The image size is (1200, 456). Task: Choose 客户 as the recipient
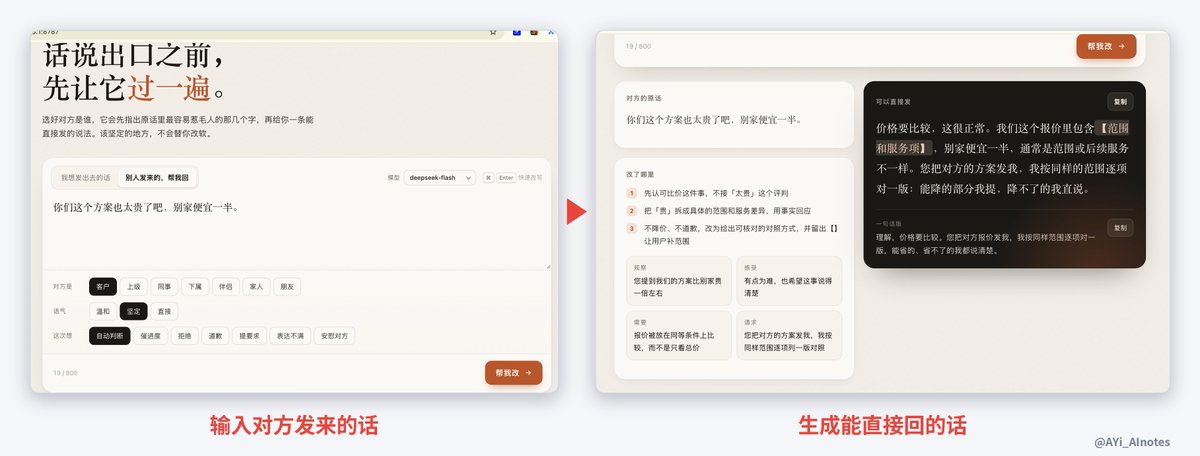(102, 286)
